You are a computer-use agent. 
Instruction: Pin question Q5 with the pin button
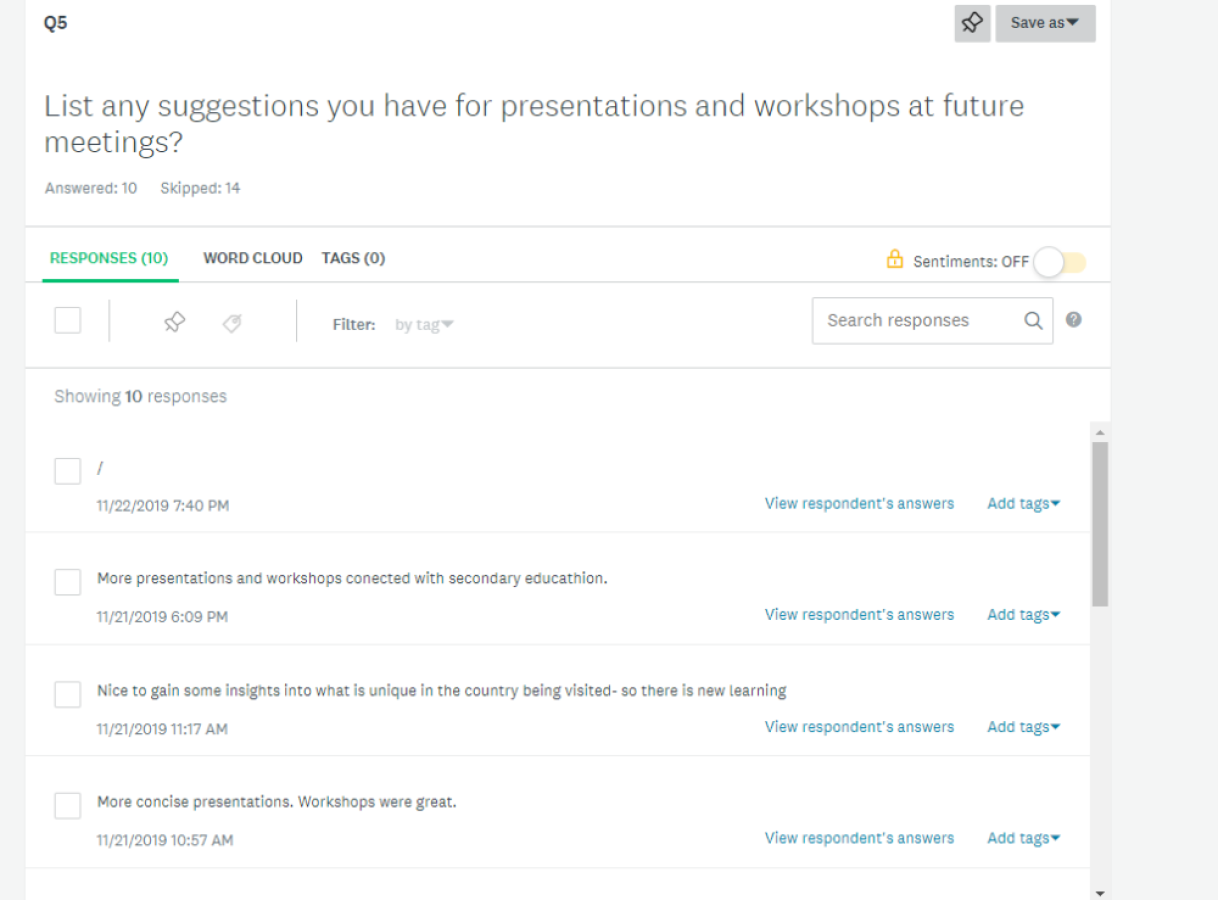point(972,23)
